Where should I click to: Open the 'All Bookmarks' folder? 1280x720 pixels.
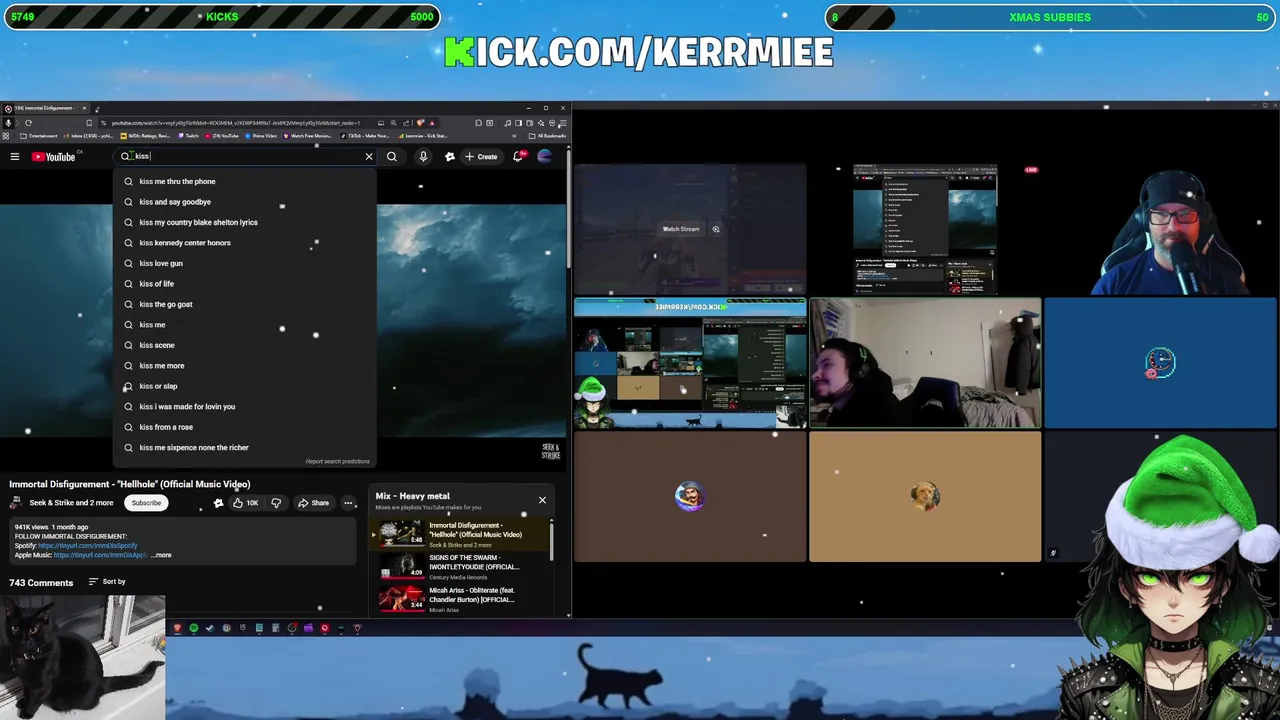(x=549, y=136)
